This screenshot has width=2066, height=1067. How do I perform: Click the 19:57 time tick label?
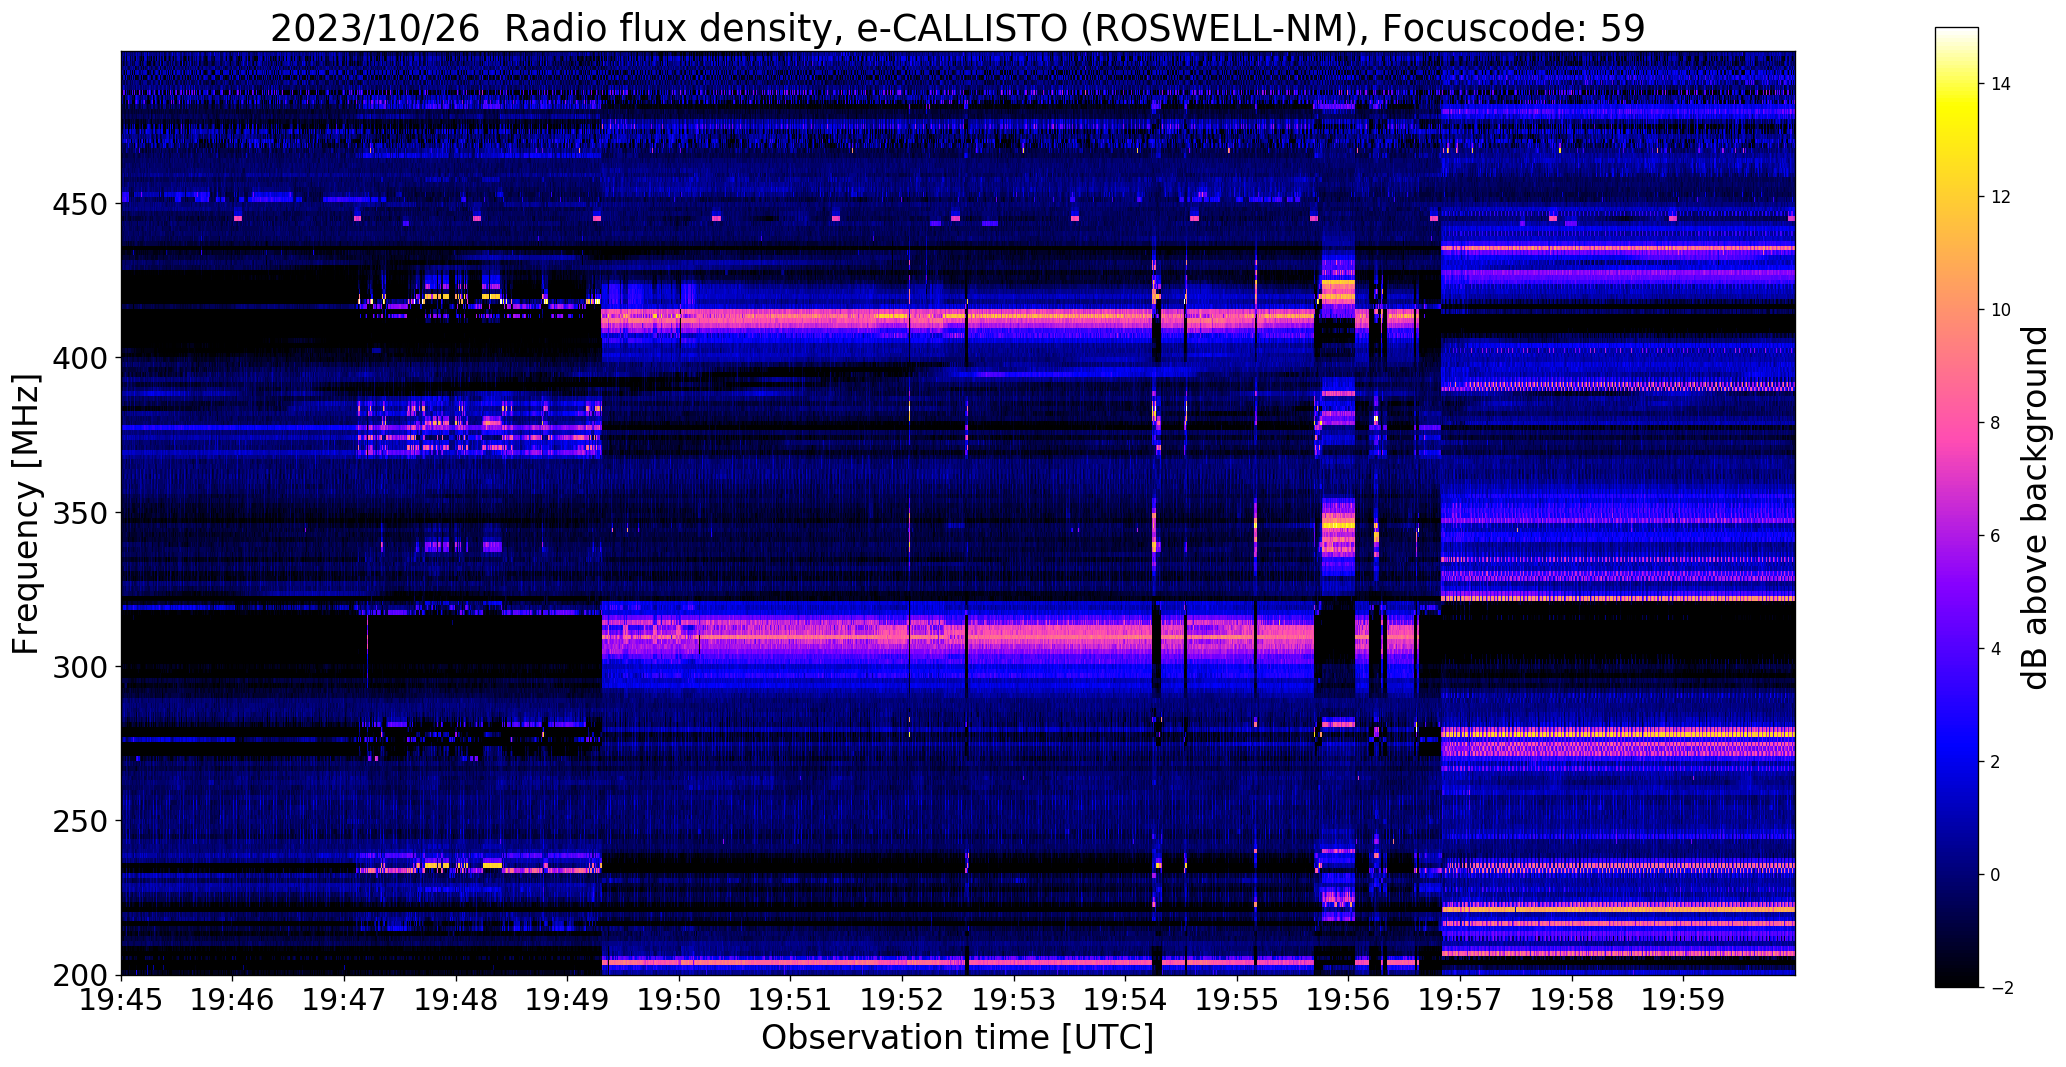click(1460, 999)
